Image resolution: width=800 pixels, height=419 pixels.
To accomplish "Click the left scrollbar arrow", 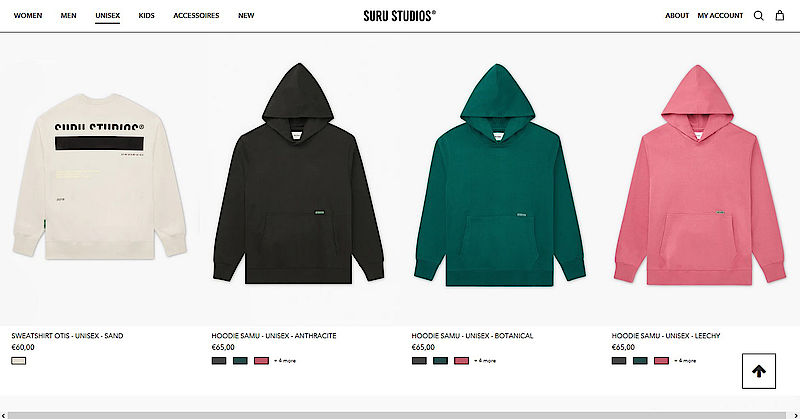I will click(4, 415).
